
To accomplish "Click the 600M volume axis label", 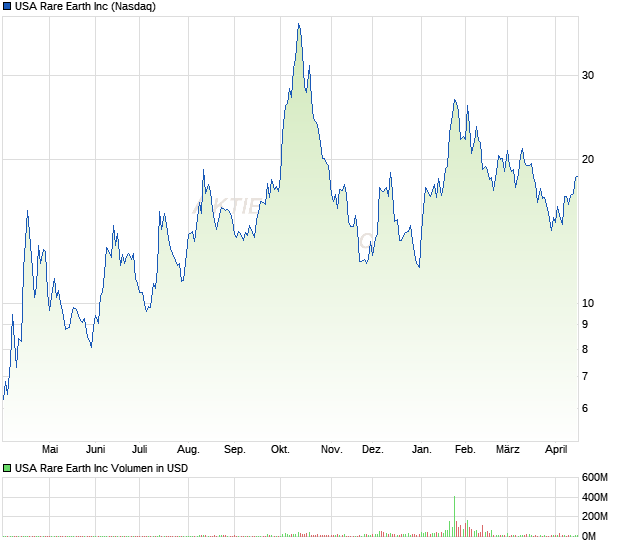I will tap(596, 478).
